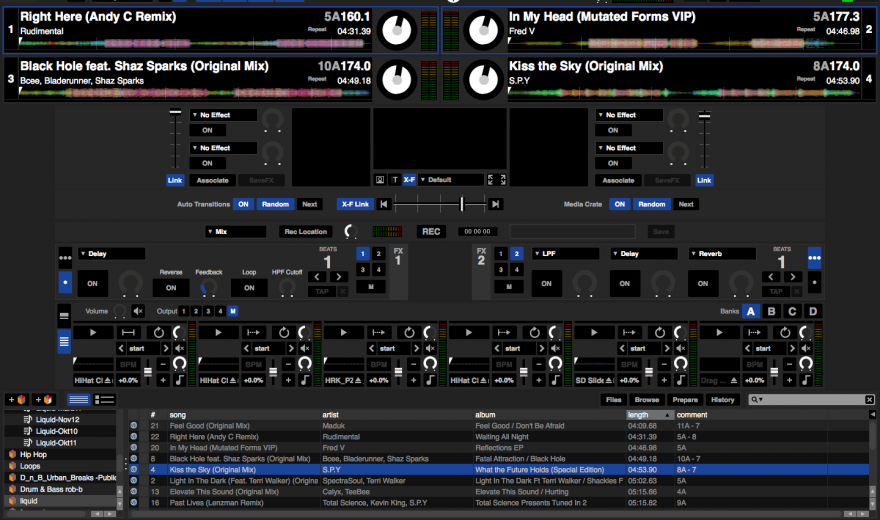Mute the sampler master volume

138,311
